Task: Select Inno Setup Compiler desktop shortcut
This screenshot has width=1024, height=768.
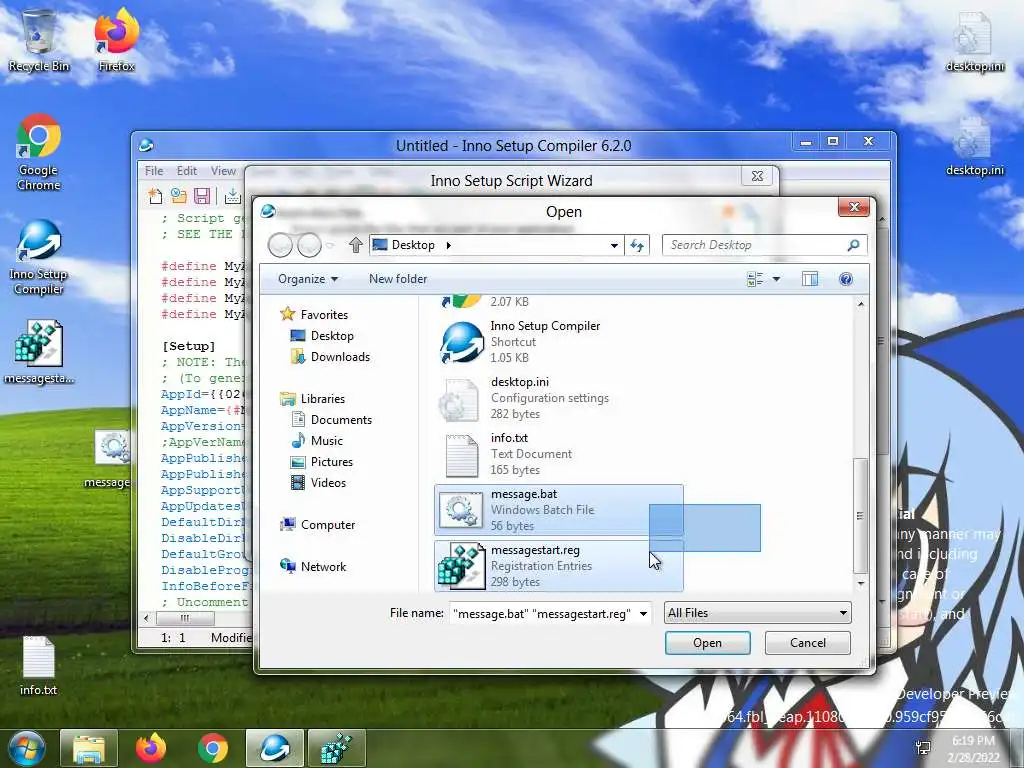Action: [39, 257]
